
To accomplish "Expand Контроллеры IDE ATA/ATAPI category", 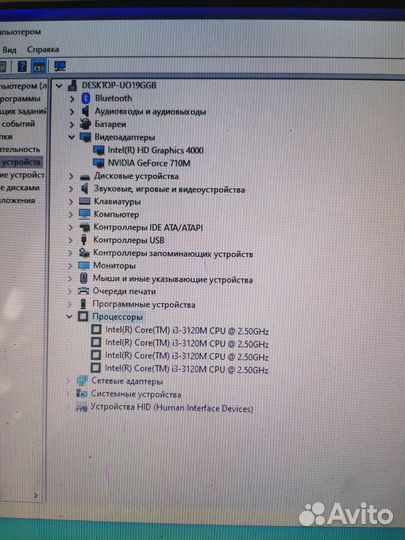I will 71,228.
